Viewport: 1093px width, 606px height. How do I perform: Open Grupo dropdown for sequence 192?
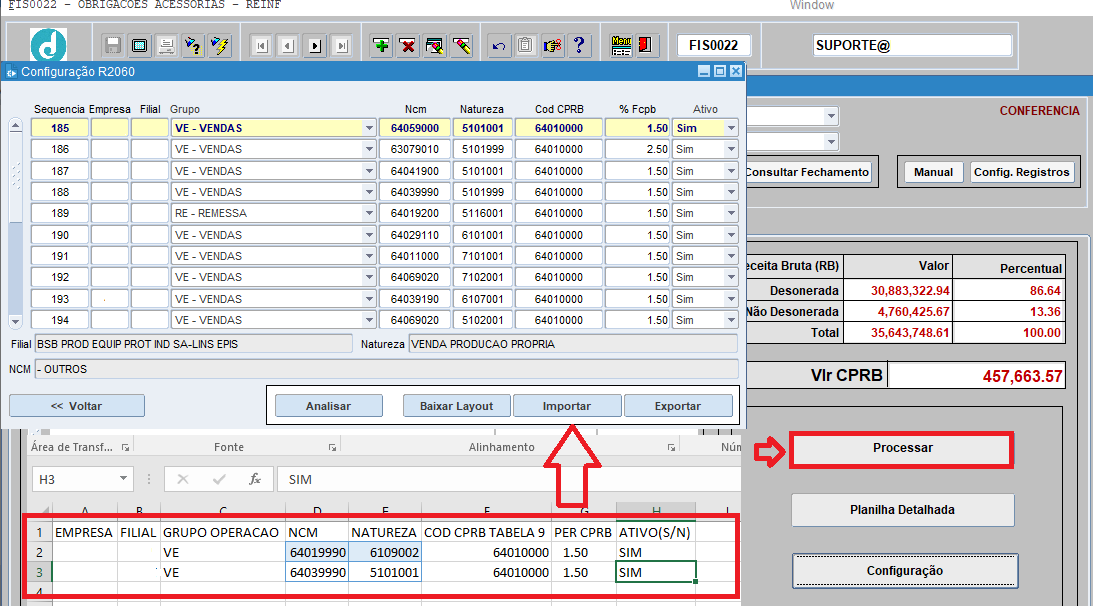369,278
